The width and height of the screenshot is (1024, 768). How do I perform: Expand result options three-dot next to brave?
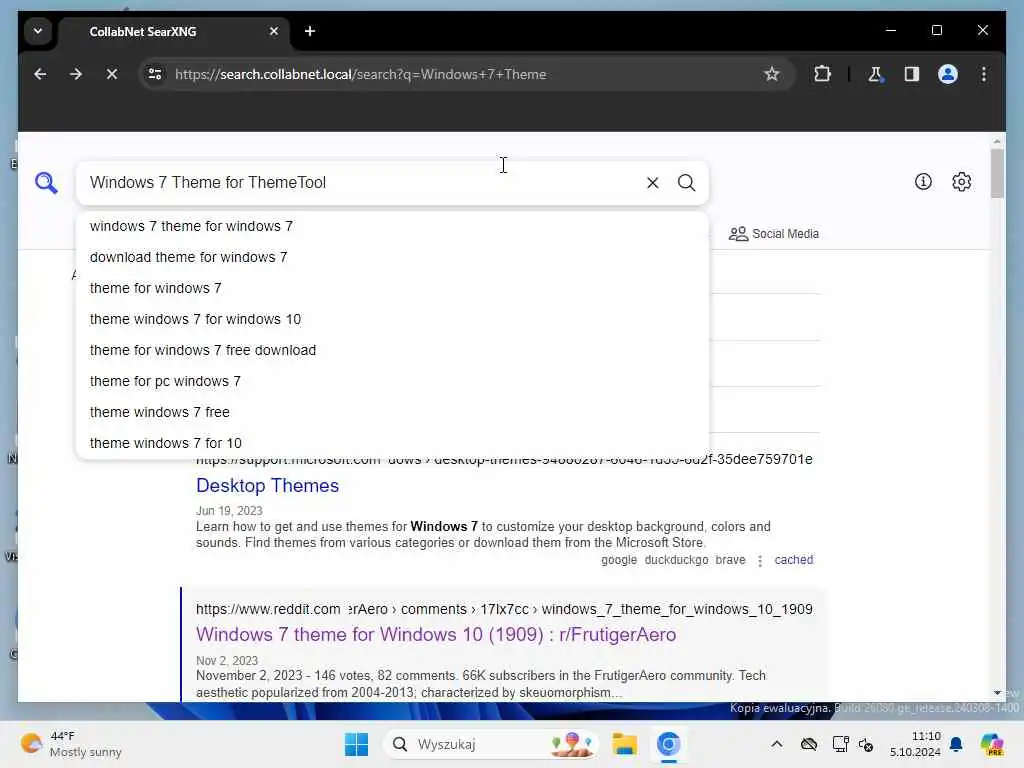tap(760, 560)
